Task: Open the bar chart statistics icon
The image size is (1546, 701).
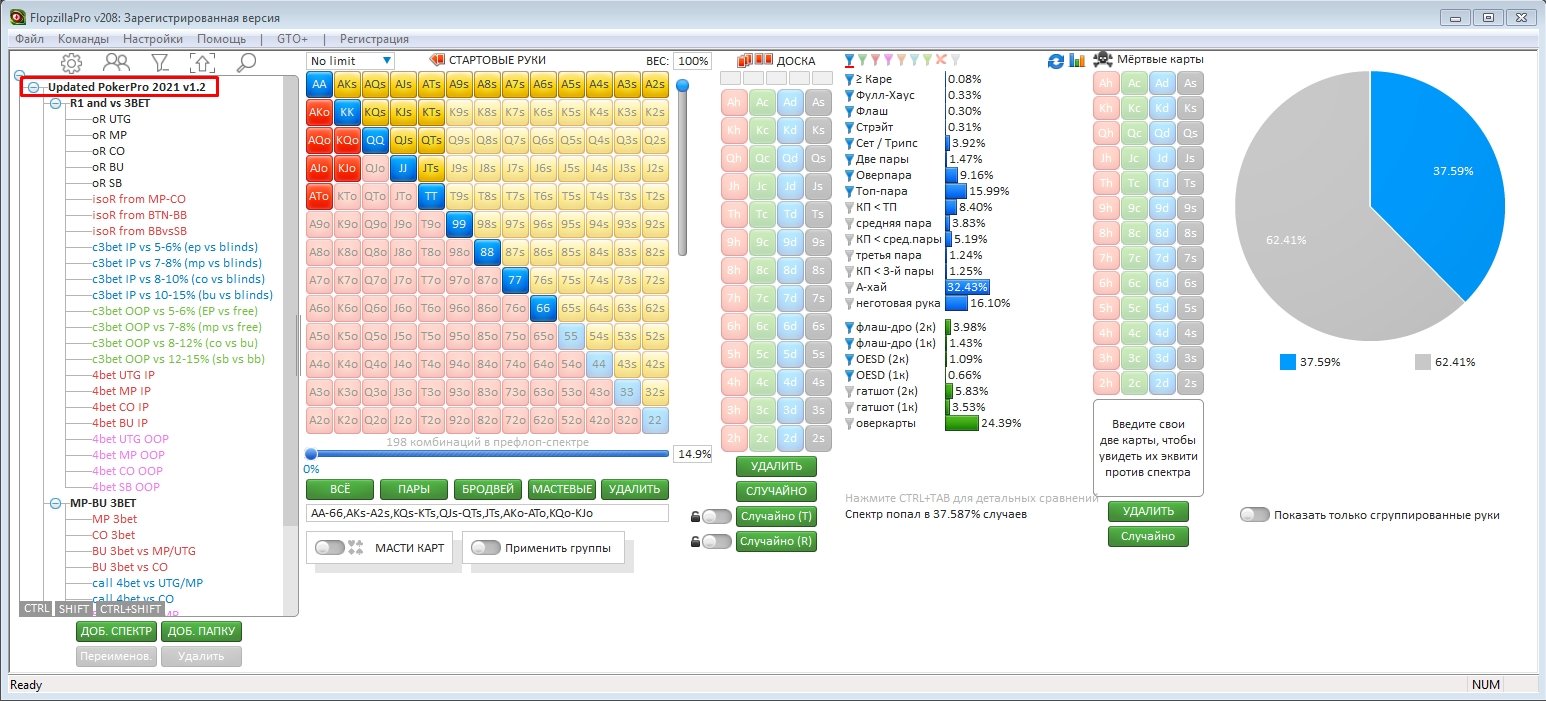Action: pos(1077,61)
